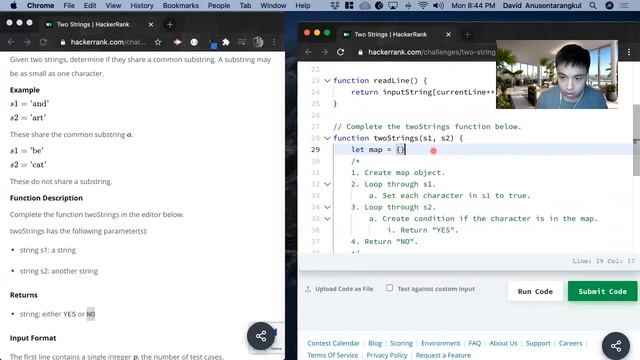Go back in left Chrome window
The width and height of the screenshot is (640, 360).
11,42
